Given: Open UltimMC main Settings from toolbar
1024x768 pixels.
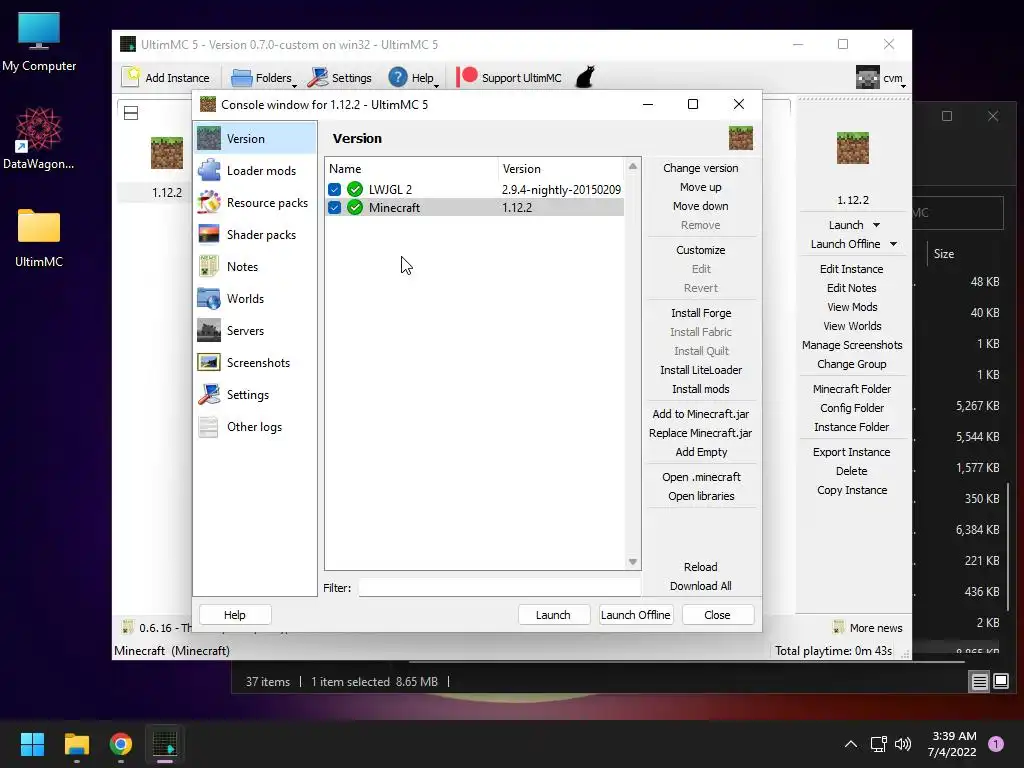Looking at the screenshot, I should pos(340,78).
